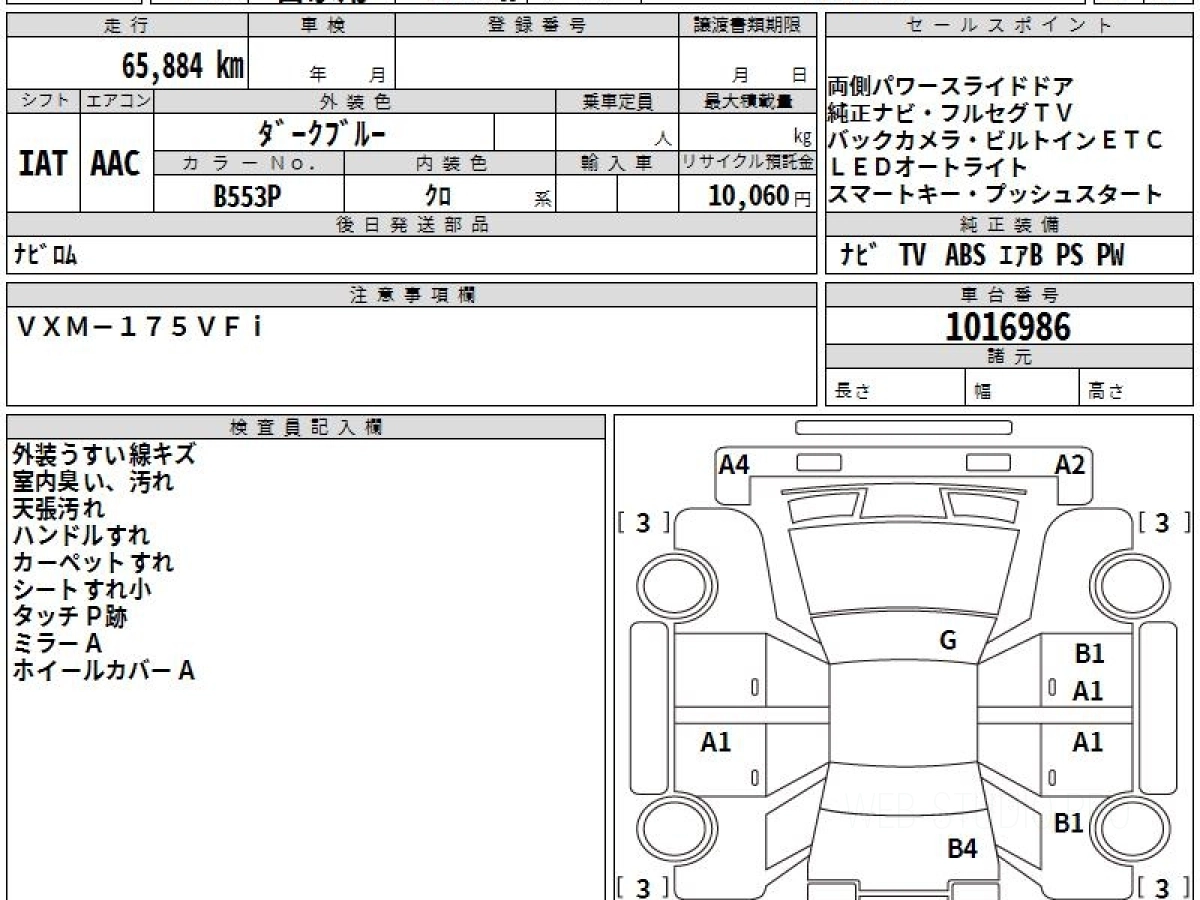Image resolution: width=1200 pixels, height=900 pixels.
Task: Click the G mark on the windshield
Action: click(x=948, y=641)
